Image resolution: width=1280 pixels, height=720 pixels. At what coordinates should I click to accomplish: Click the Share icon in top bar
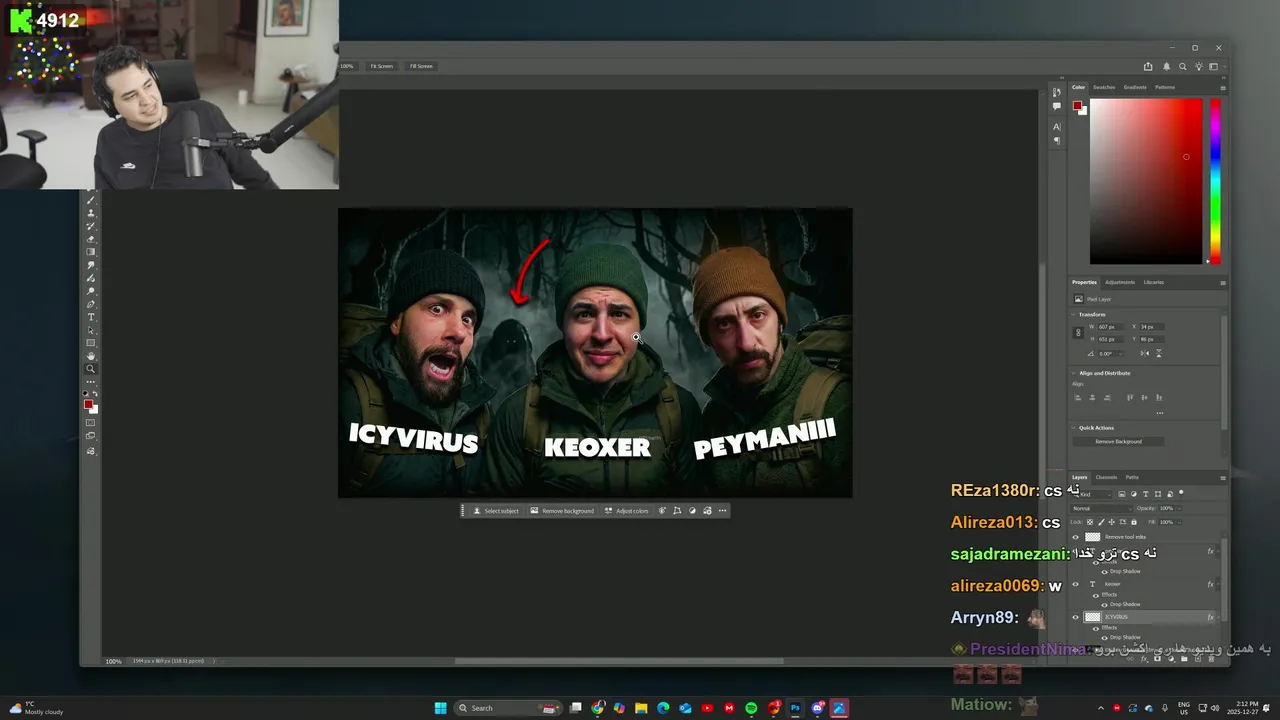point(1148,66)
